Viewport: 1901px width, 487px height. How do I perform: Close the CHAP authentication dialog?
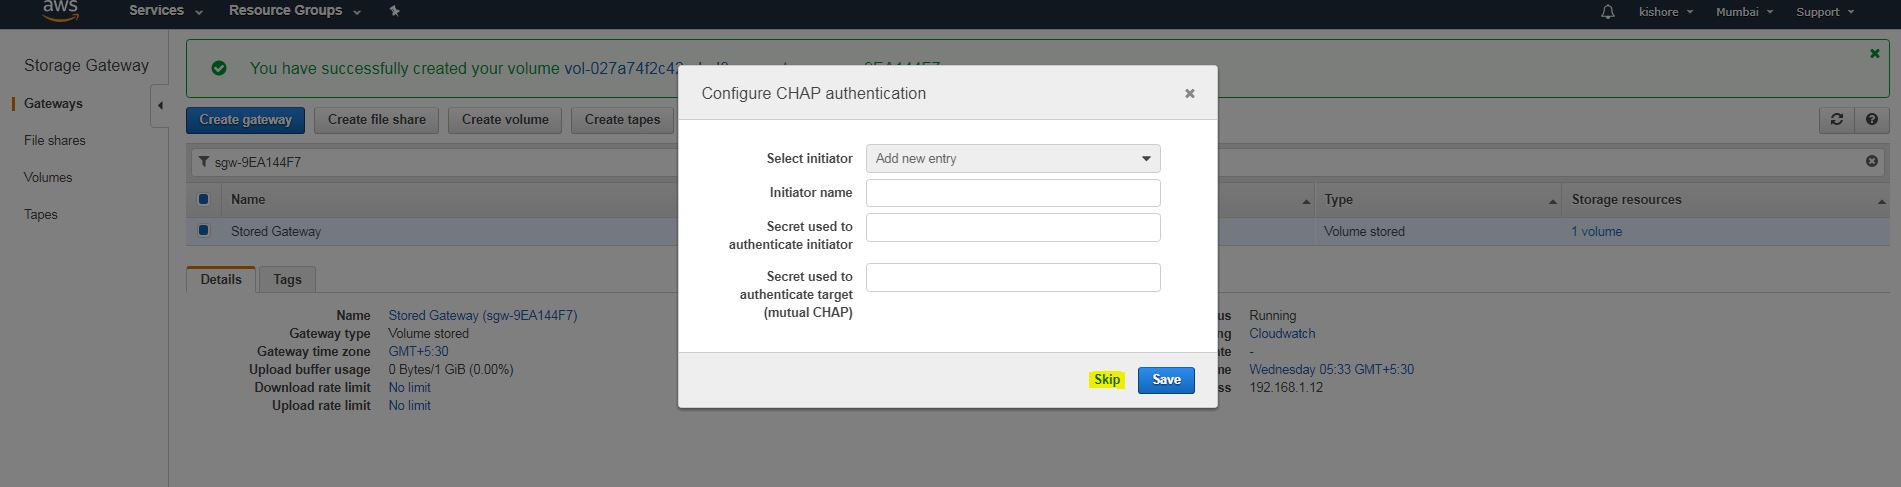point(1189,93)
